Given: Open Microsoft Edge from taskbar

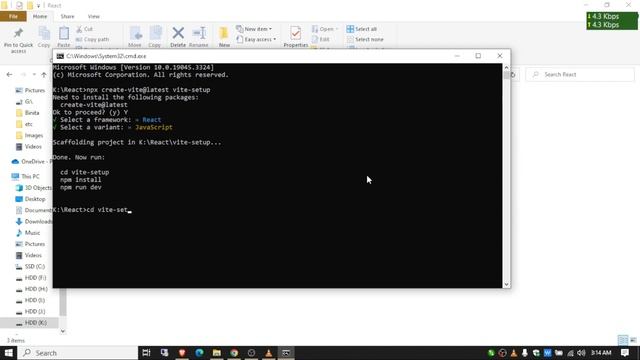Looking at the screenshot, I should 199,353.
